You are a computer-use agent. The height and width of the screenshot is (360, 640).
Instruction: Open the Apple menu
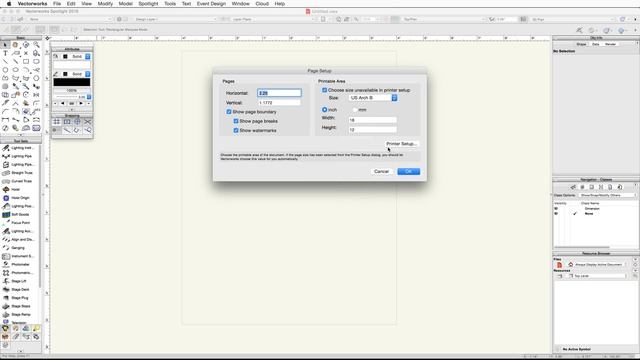point(9,4)
